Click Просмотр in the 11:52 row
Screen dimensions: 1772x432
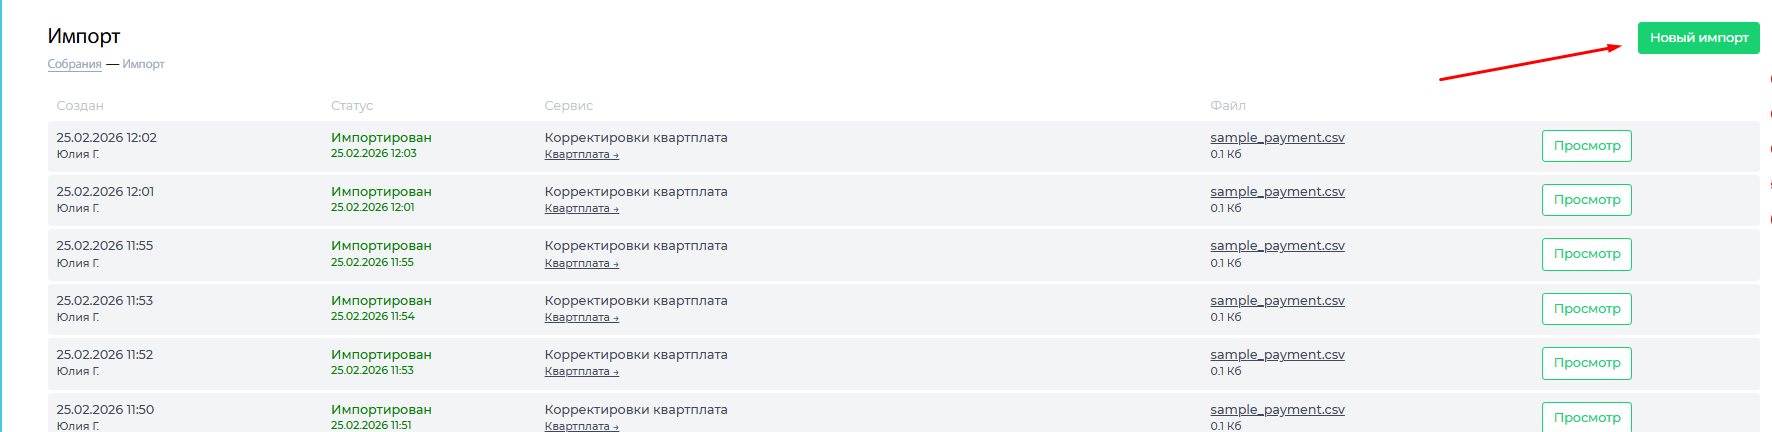pyautogui.click(x=1586, y=363)
